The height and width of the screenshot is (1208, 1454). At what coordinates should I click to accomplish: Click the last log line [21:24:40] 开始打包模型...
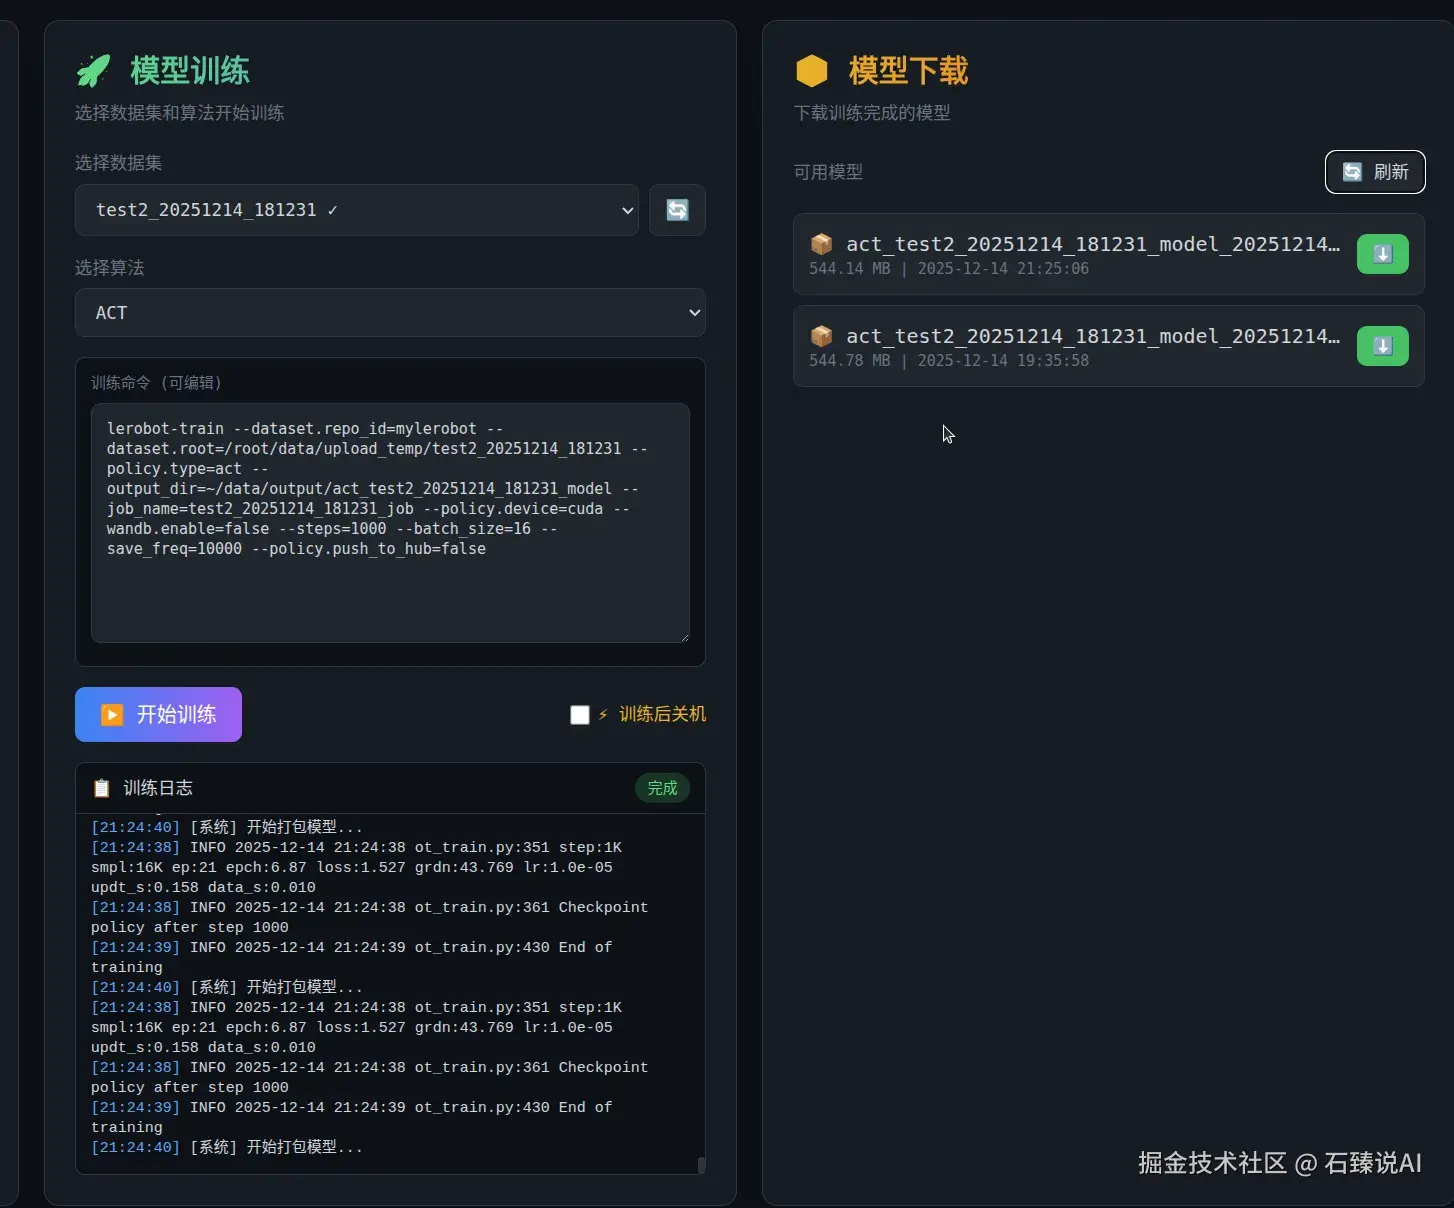point(227,1147)
